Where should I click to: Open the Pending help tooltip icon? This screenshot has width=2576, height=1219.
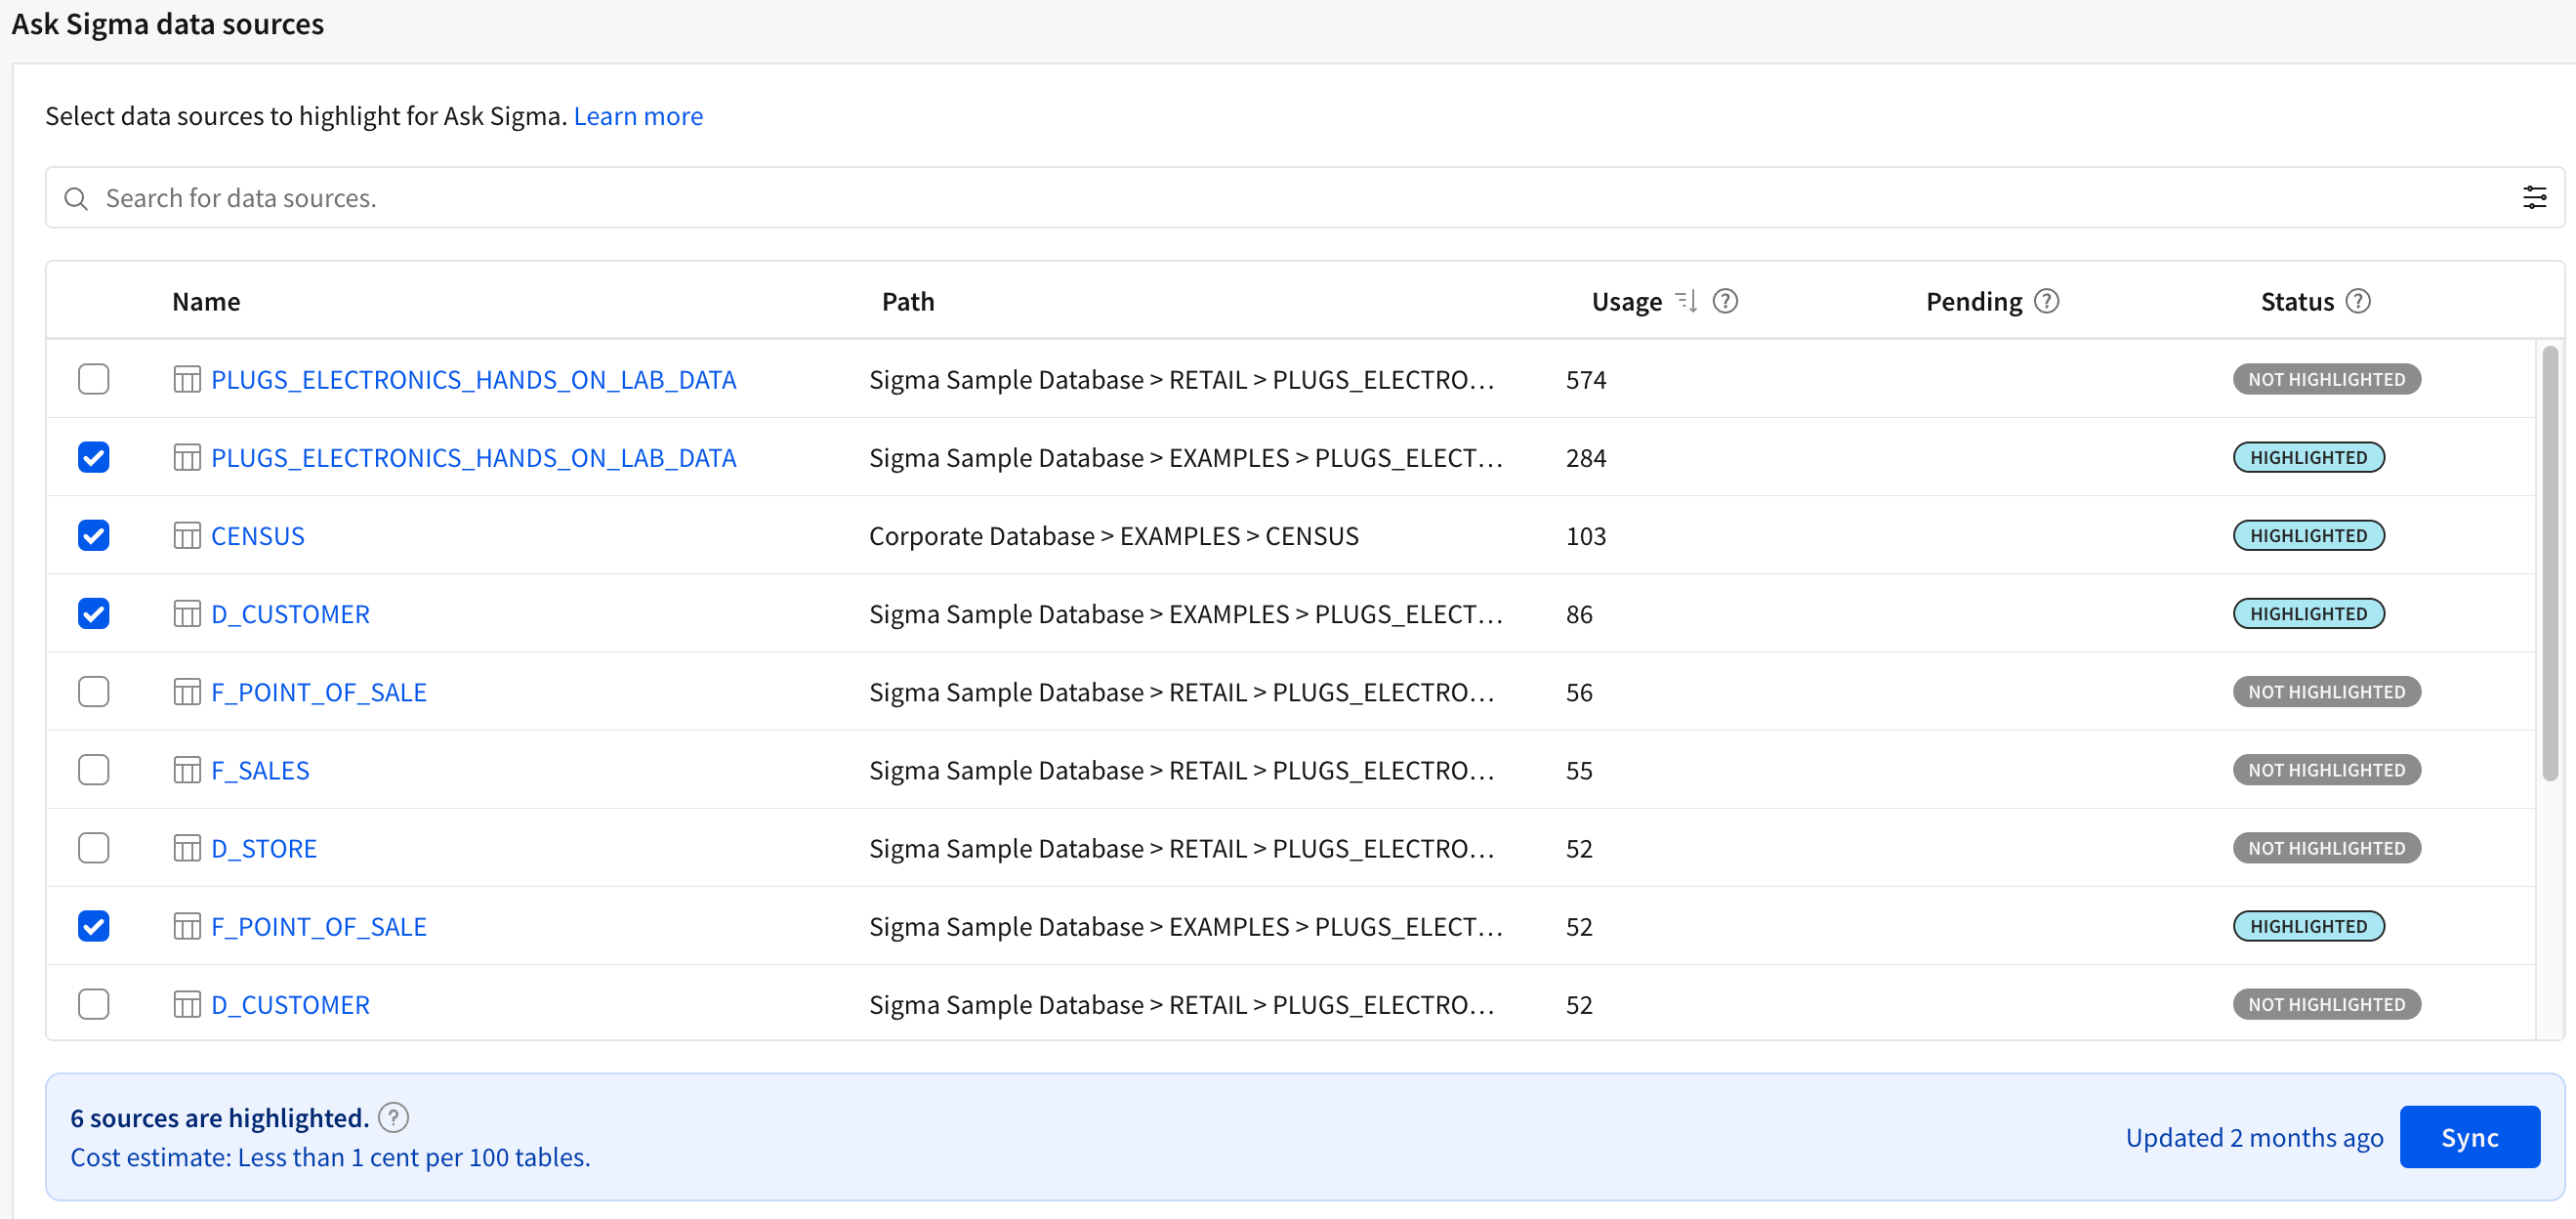tap(2046, 301)
